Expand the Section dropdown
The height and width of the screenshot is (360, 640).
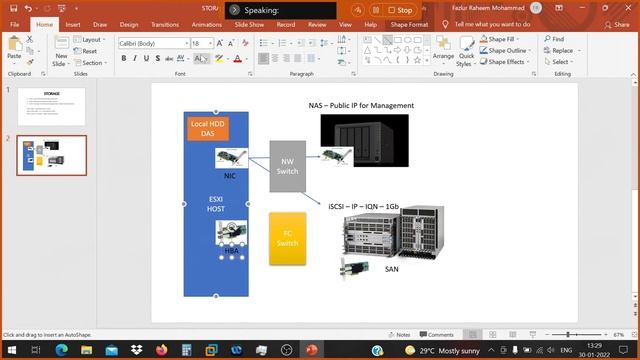[x=91, y=63]
